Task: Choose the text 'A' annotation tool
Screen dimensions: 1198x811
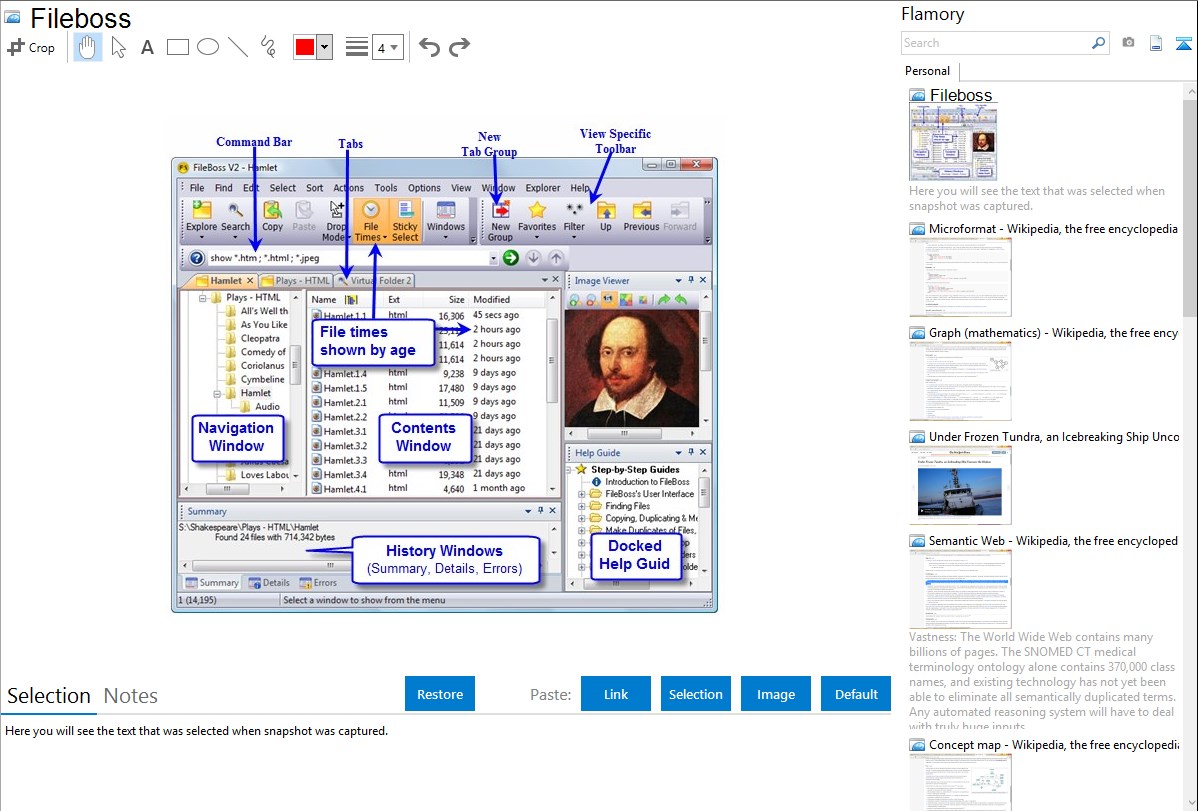Action: coord(147,47)
